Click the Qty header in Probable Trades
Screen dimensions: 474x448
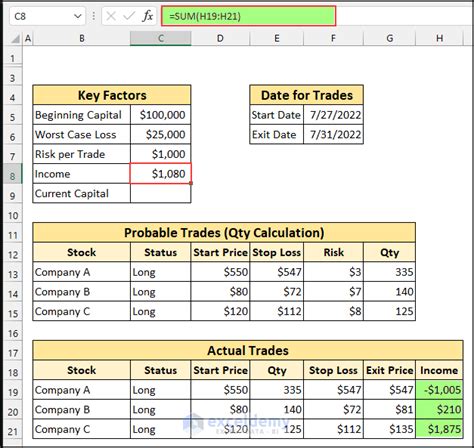coord(389,252)
